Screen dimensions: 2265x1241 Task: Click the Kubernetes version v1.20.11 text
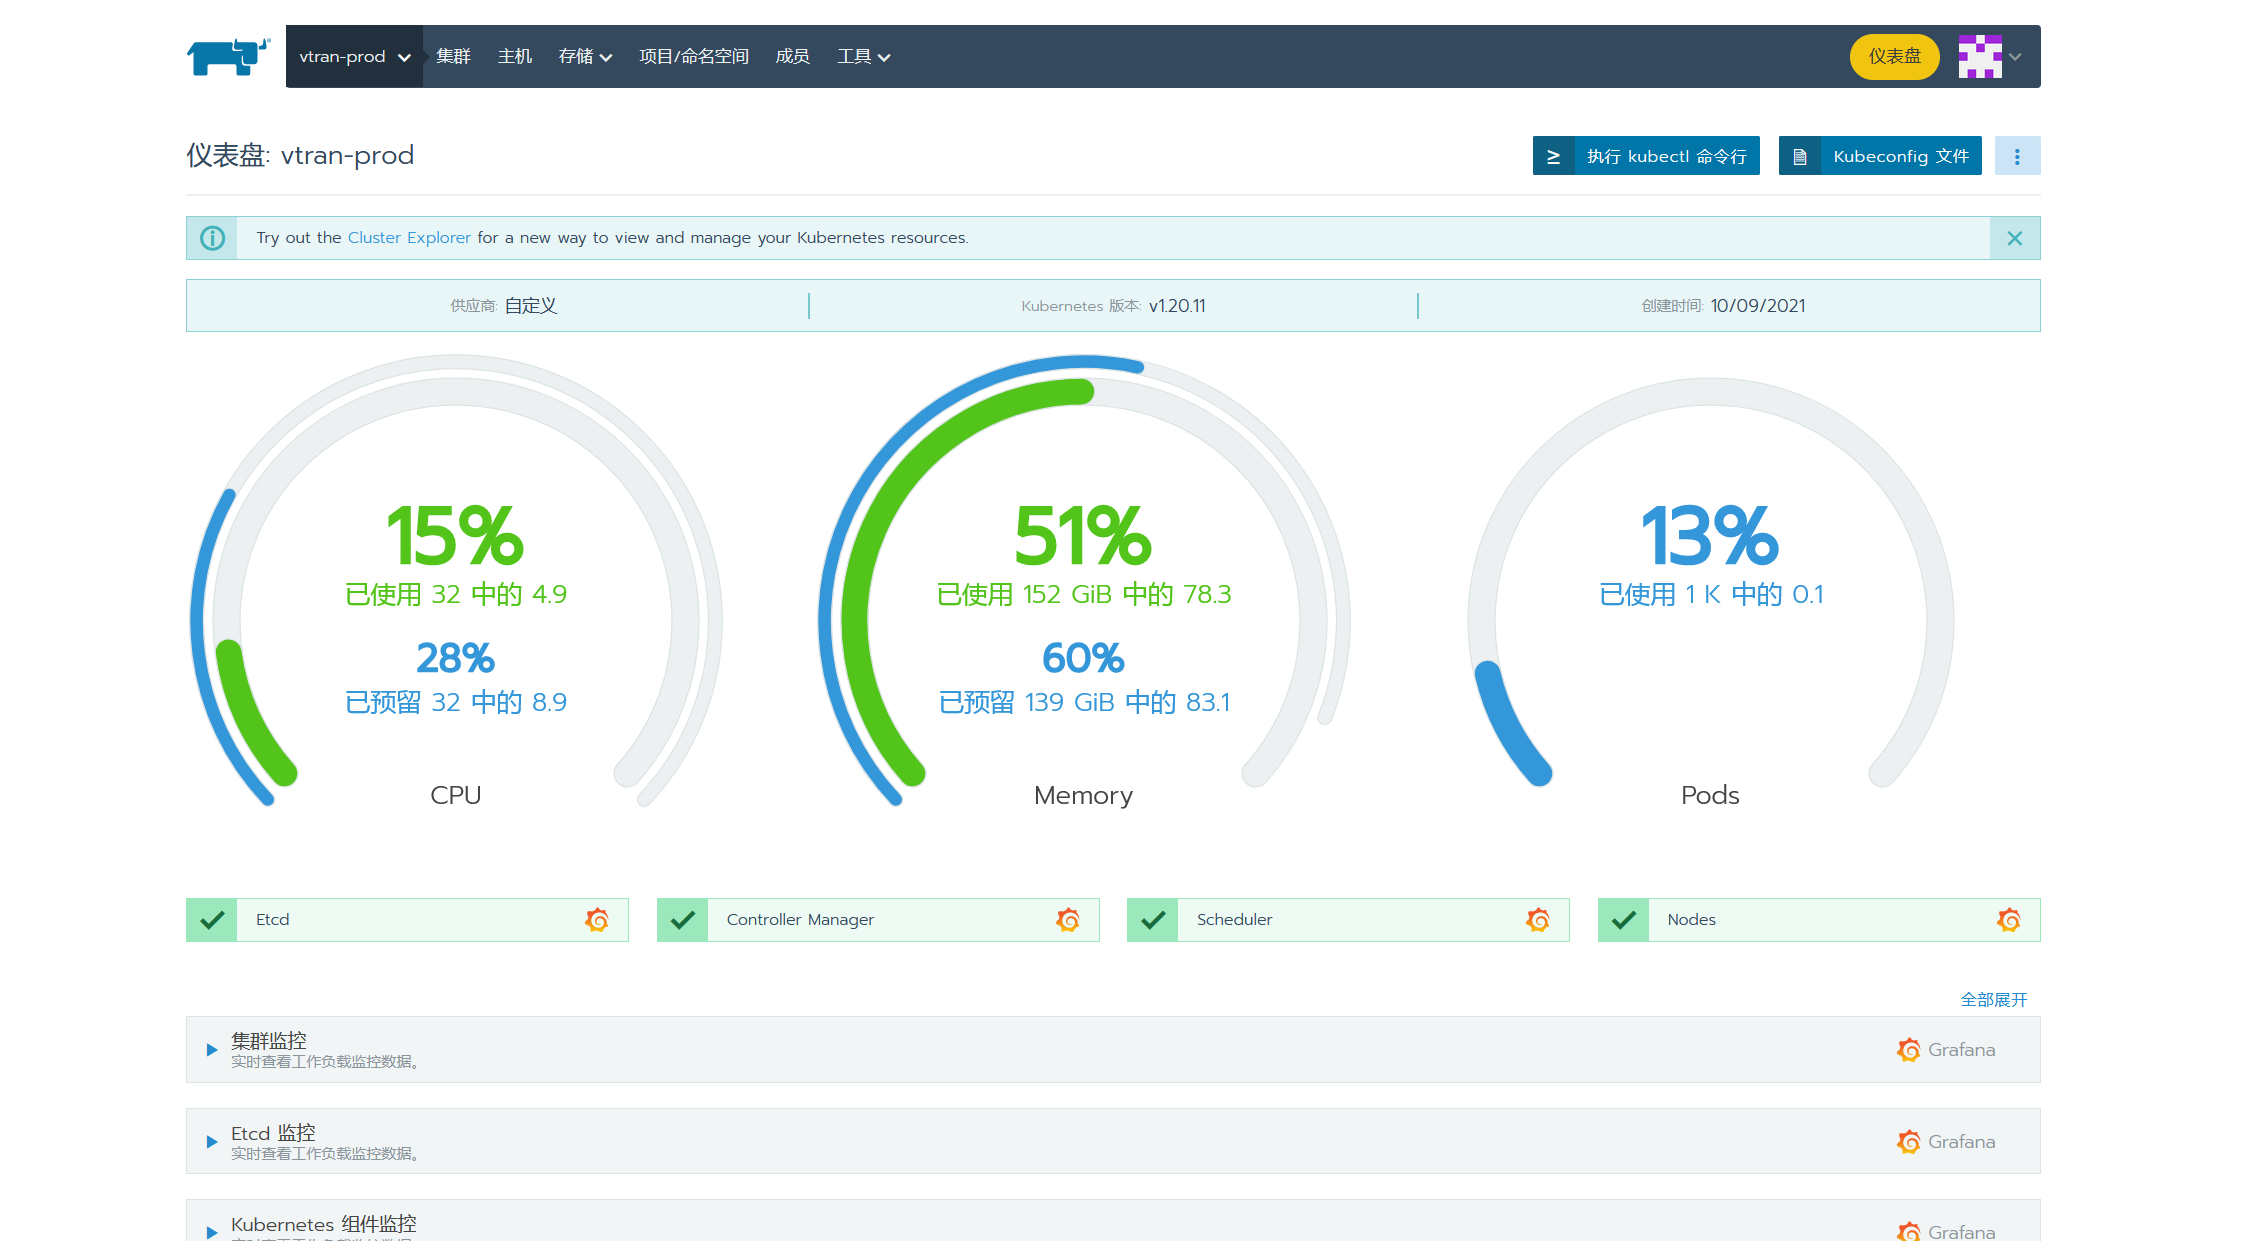(1177, 306)
